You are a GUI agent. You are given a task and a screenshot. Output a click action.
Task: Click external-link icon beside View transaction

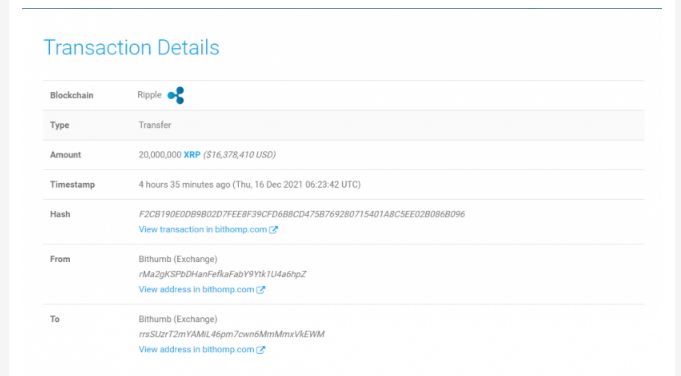coord(273,230)
